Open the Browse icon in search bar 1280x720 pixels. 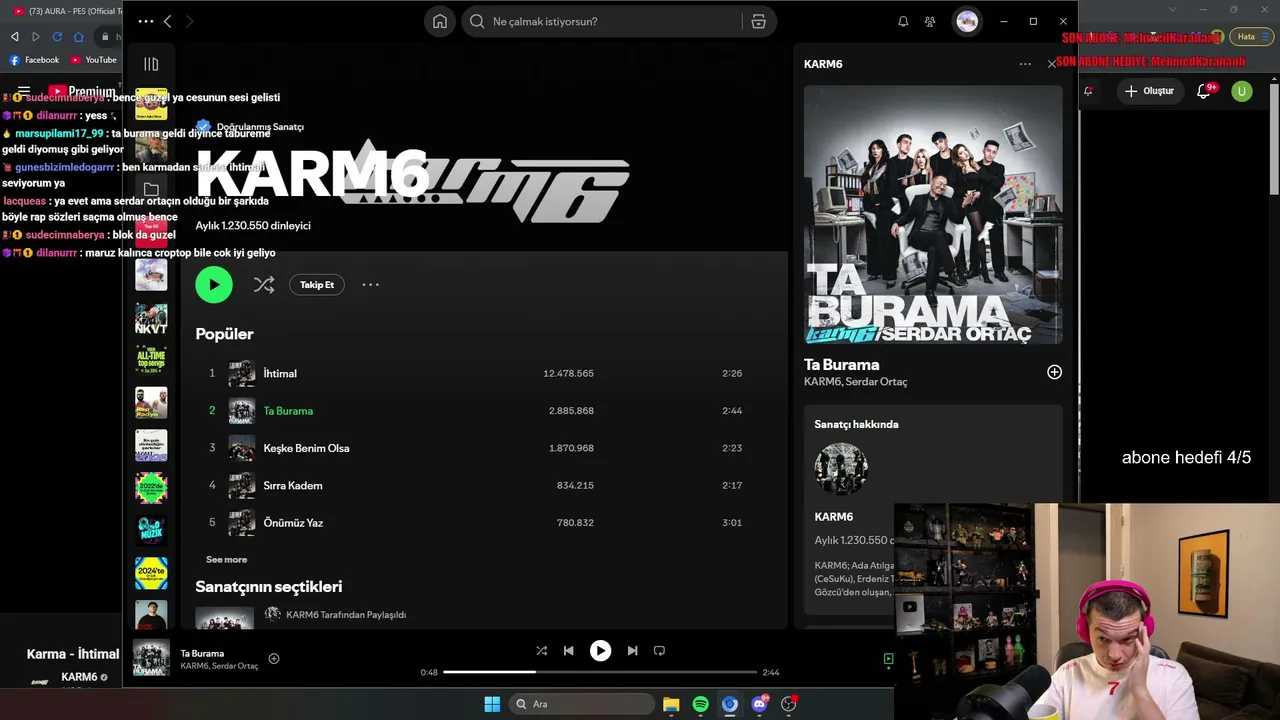pyautogui.click(x=758, y=21)
